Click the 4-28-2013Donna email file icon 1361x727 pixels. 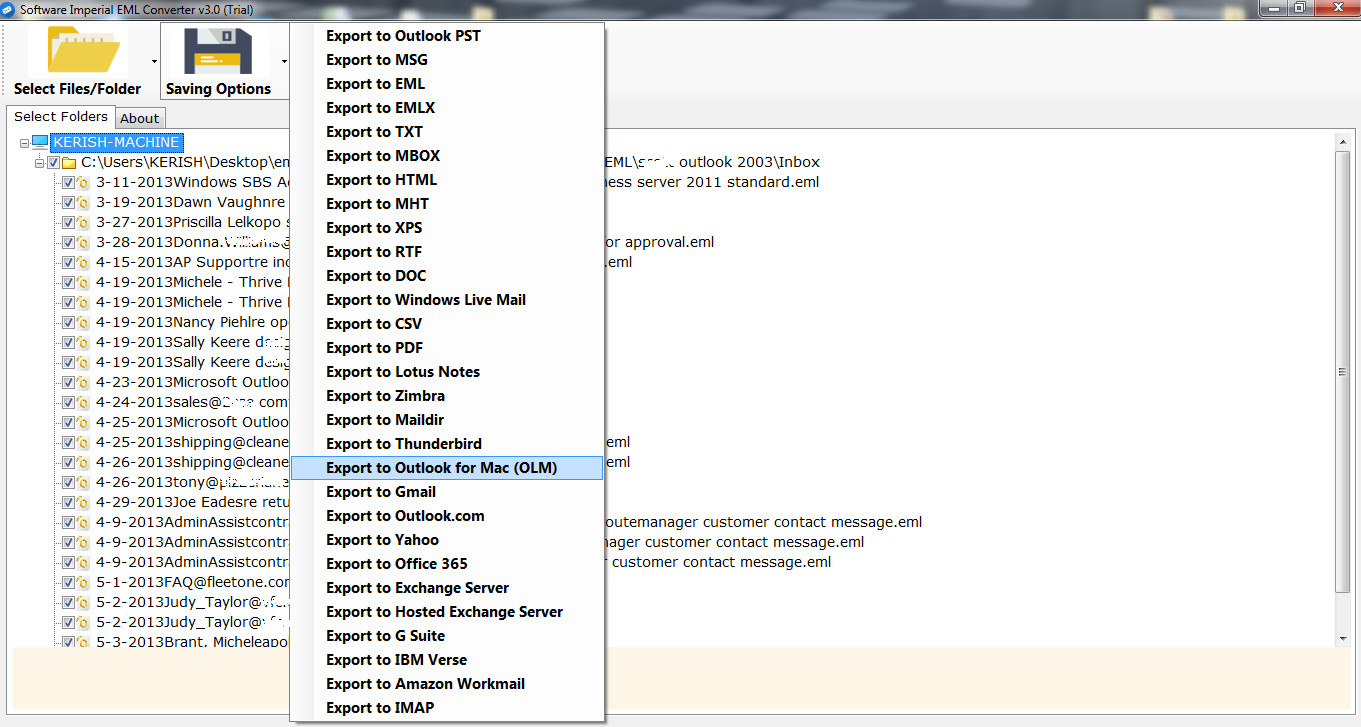coord(84,242)
